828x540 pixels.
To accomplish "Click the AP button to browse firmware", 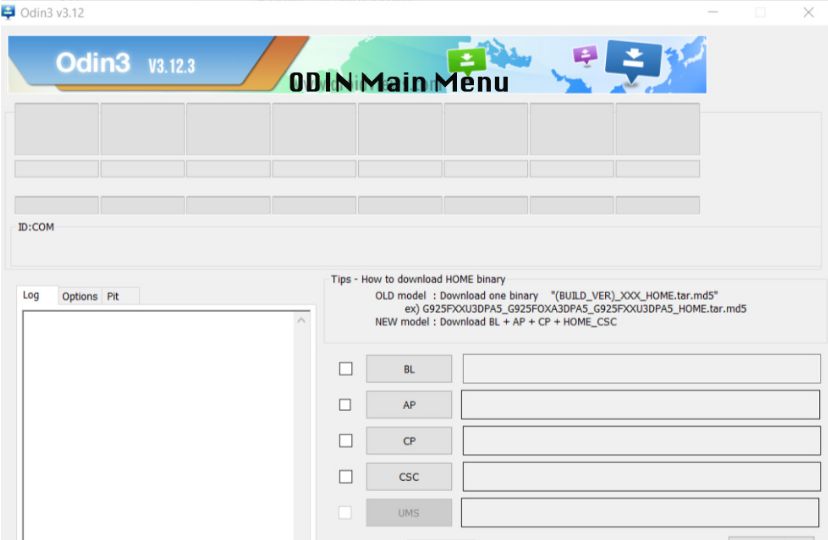I will [409, 405].
